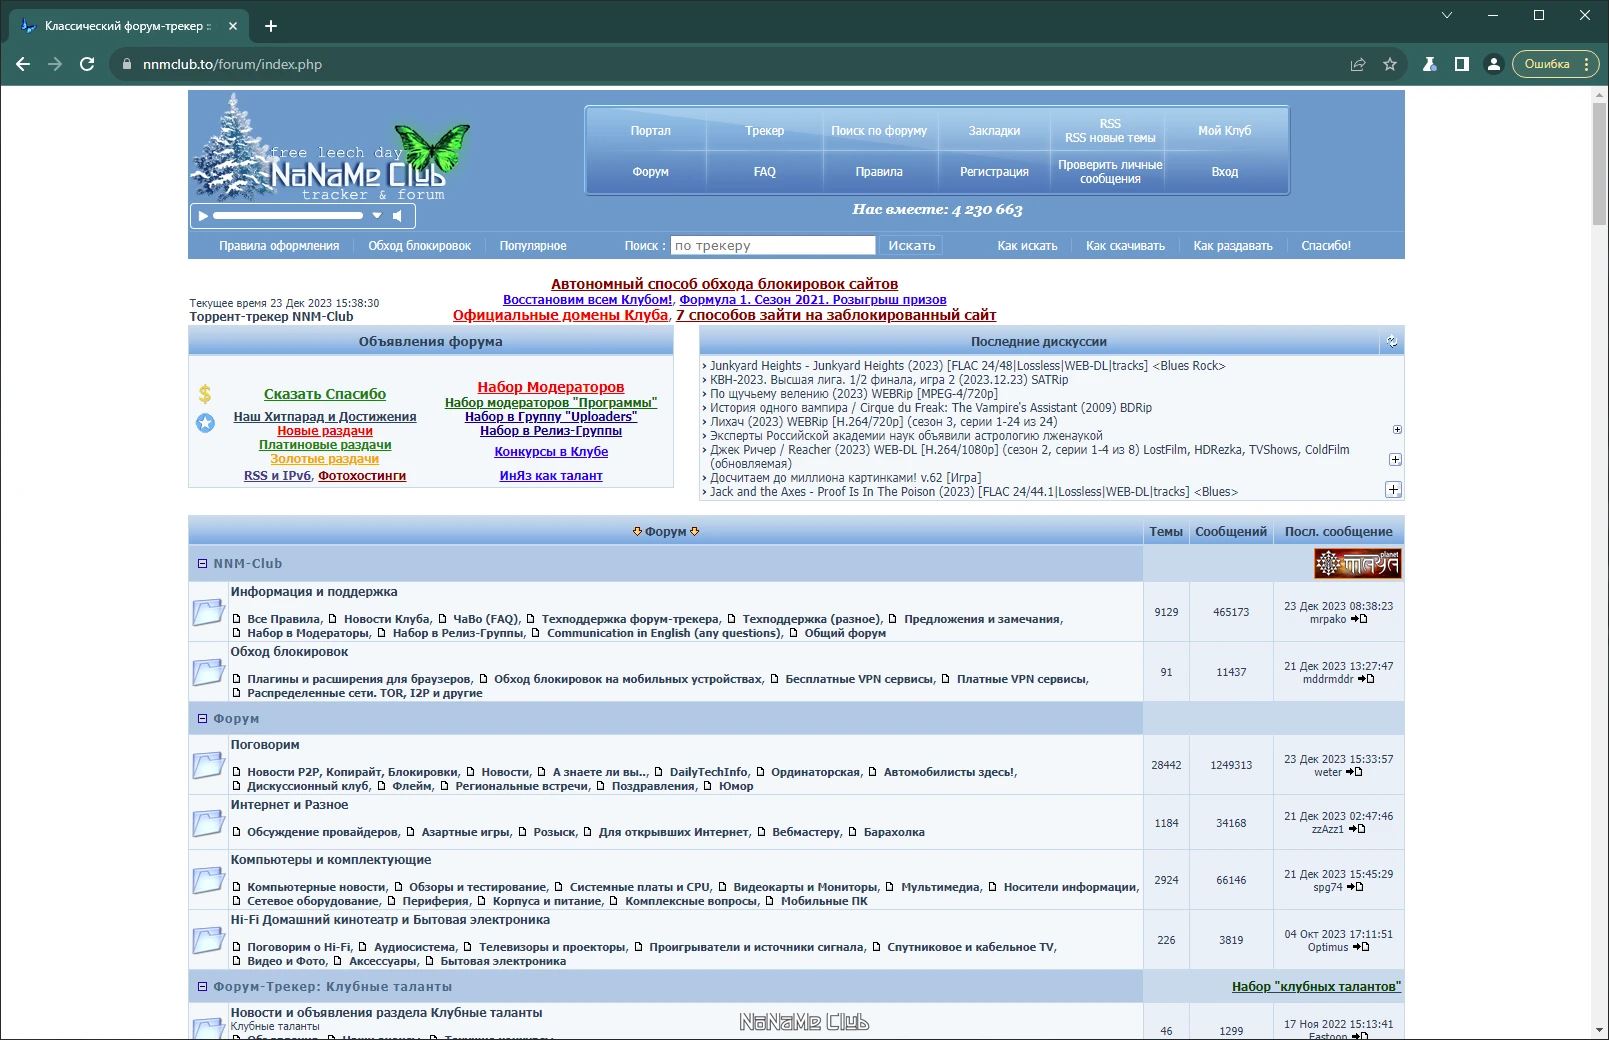
Task: Go to last post by zzAzz1
Action: point(1357,829)
